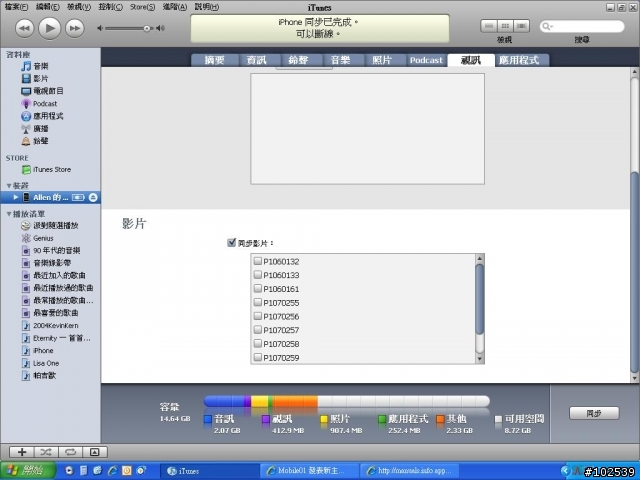Switch to the 摘要 tab
Screen dimensions: 640x480
coord(215,60)
